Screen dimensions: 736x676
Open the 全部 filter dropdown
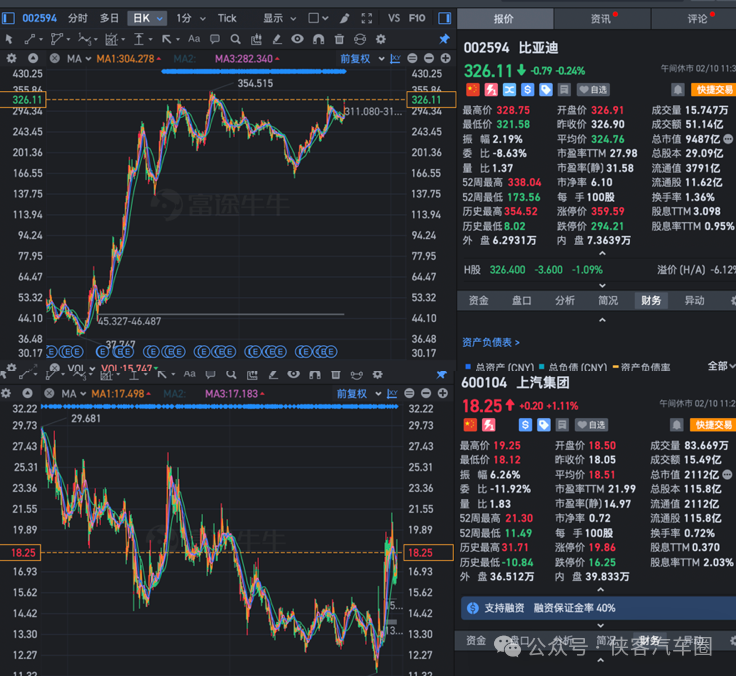[721, 366]
